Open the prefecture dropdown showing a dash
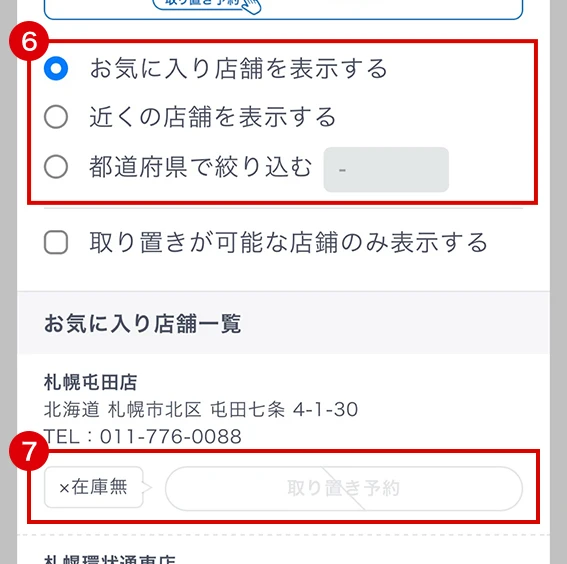 pyautogui.click(x=386, y=170)
